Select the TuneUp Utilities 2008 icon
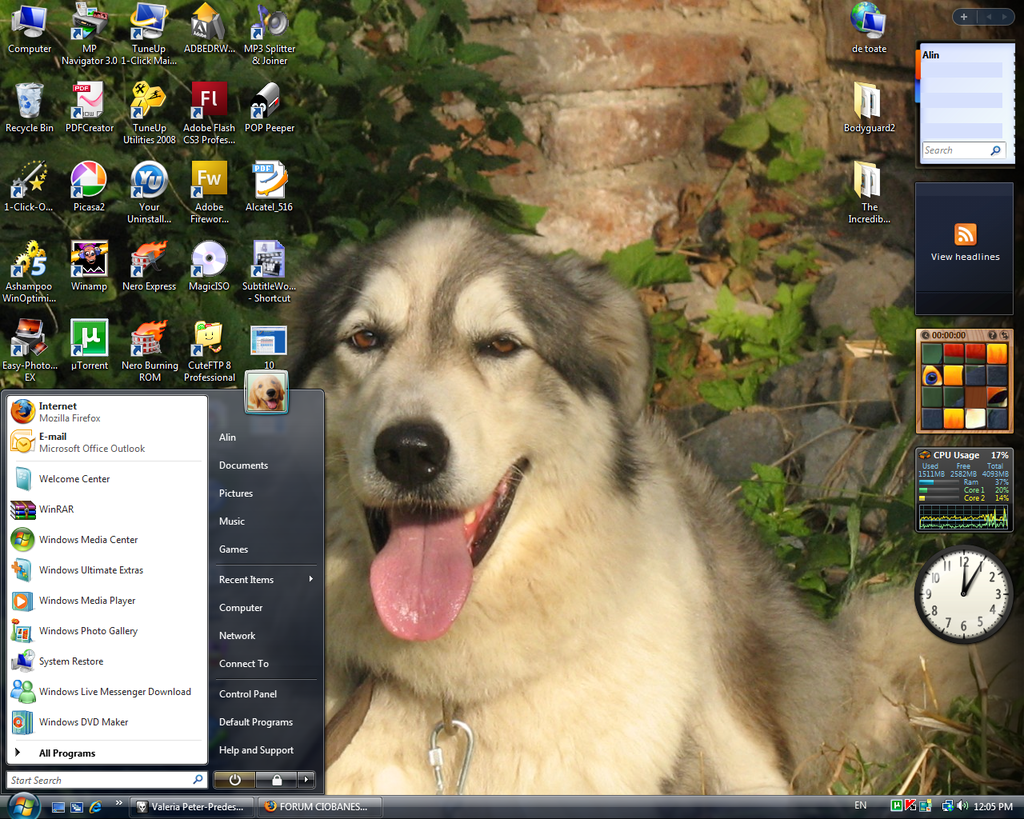 pyautogui.click(x=149, y=114)
